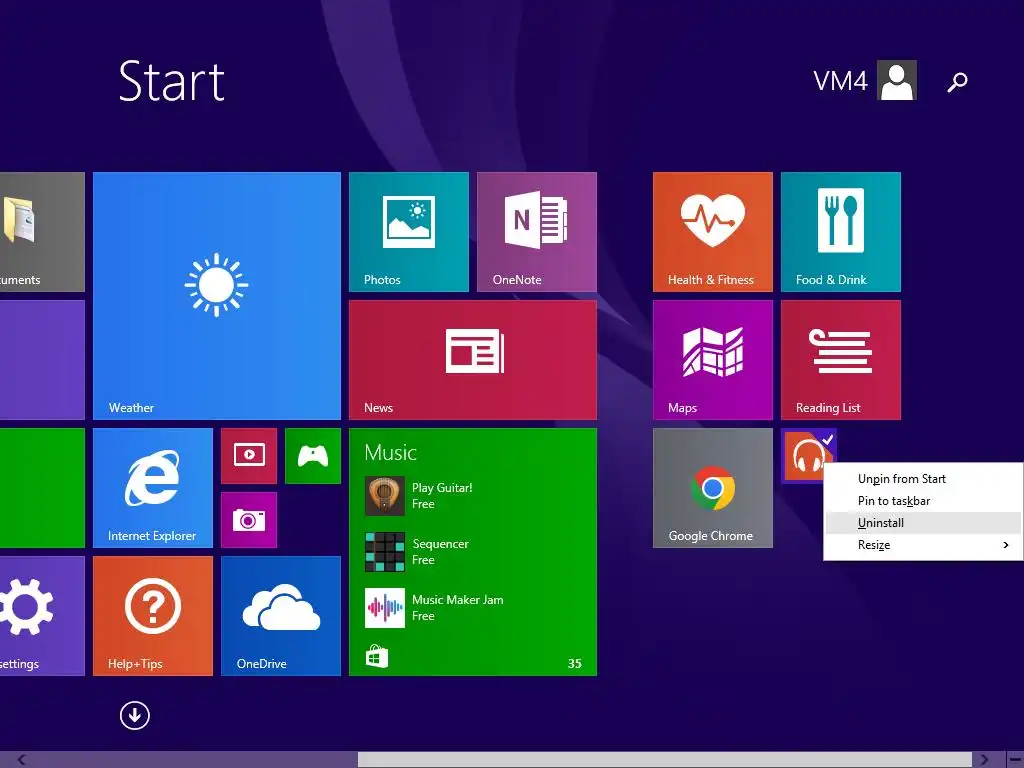Image resolution: width=1024 pixels, height=768 pixels.
Task: Open the Help+Tips tile
Action: 153,616
